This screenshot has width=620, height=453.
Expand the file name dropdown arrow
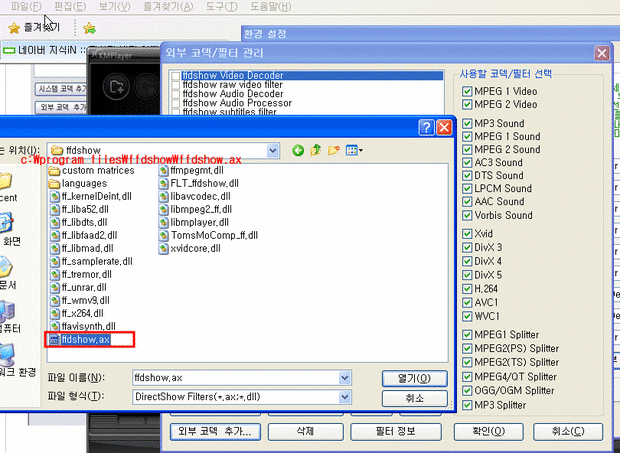(x=345, y=378)
